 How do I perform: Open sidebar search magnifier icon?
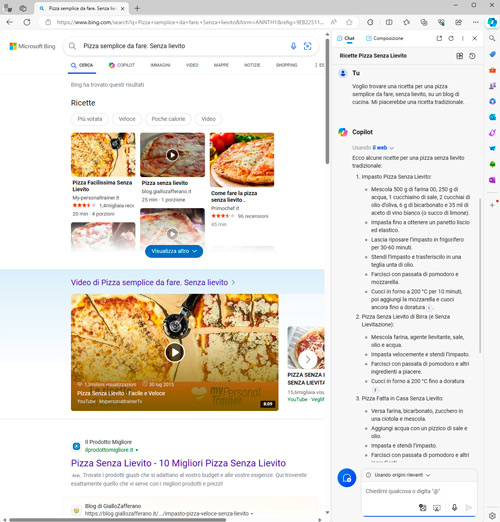click(492, 38)
